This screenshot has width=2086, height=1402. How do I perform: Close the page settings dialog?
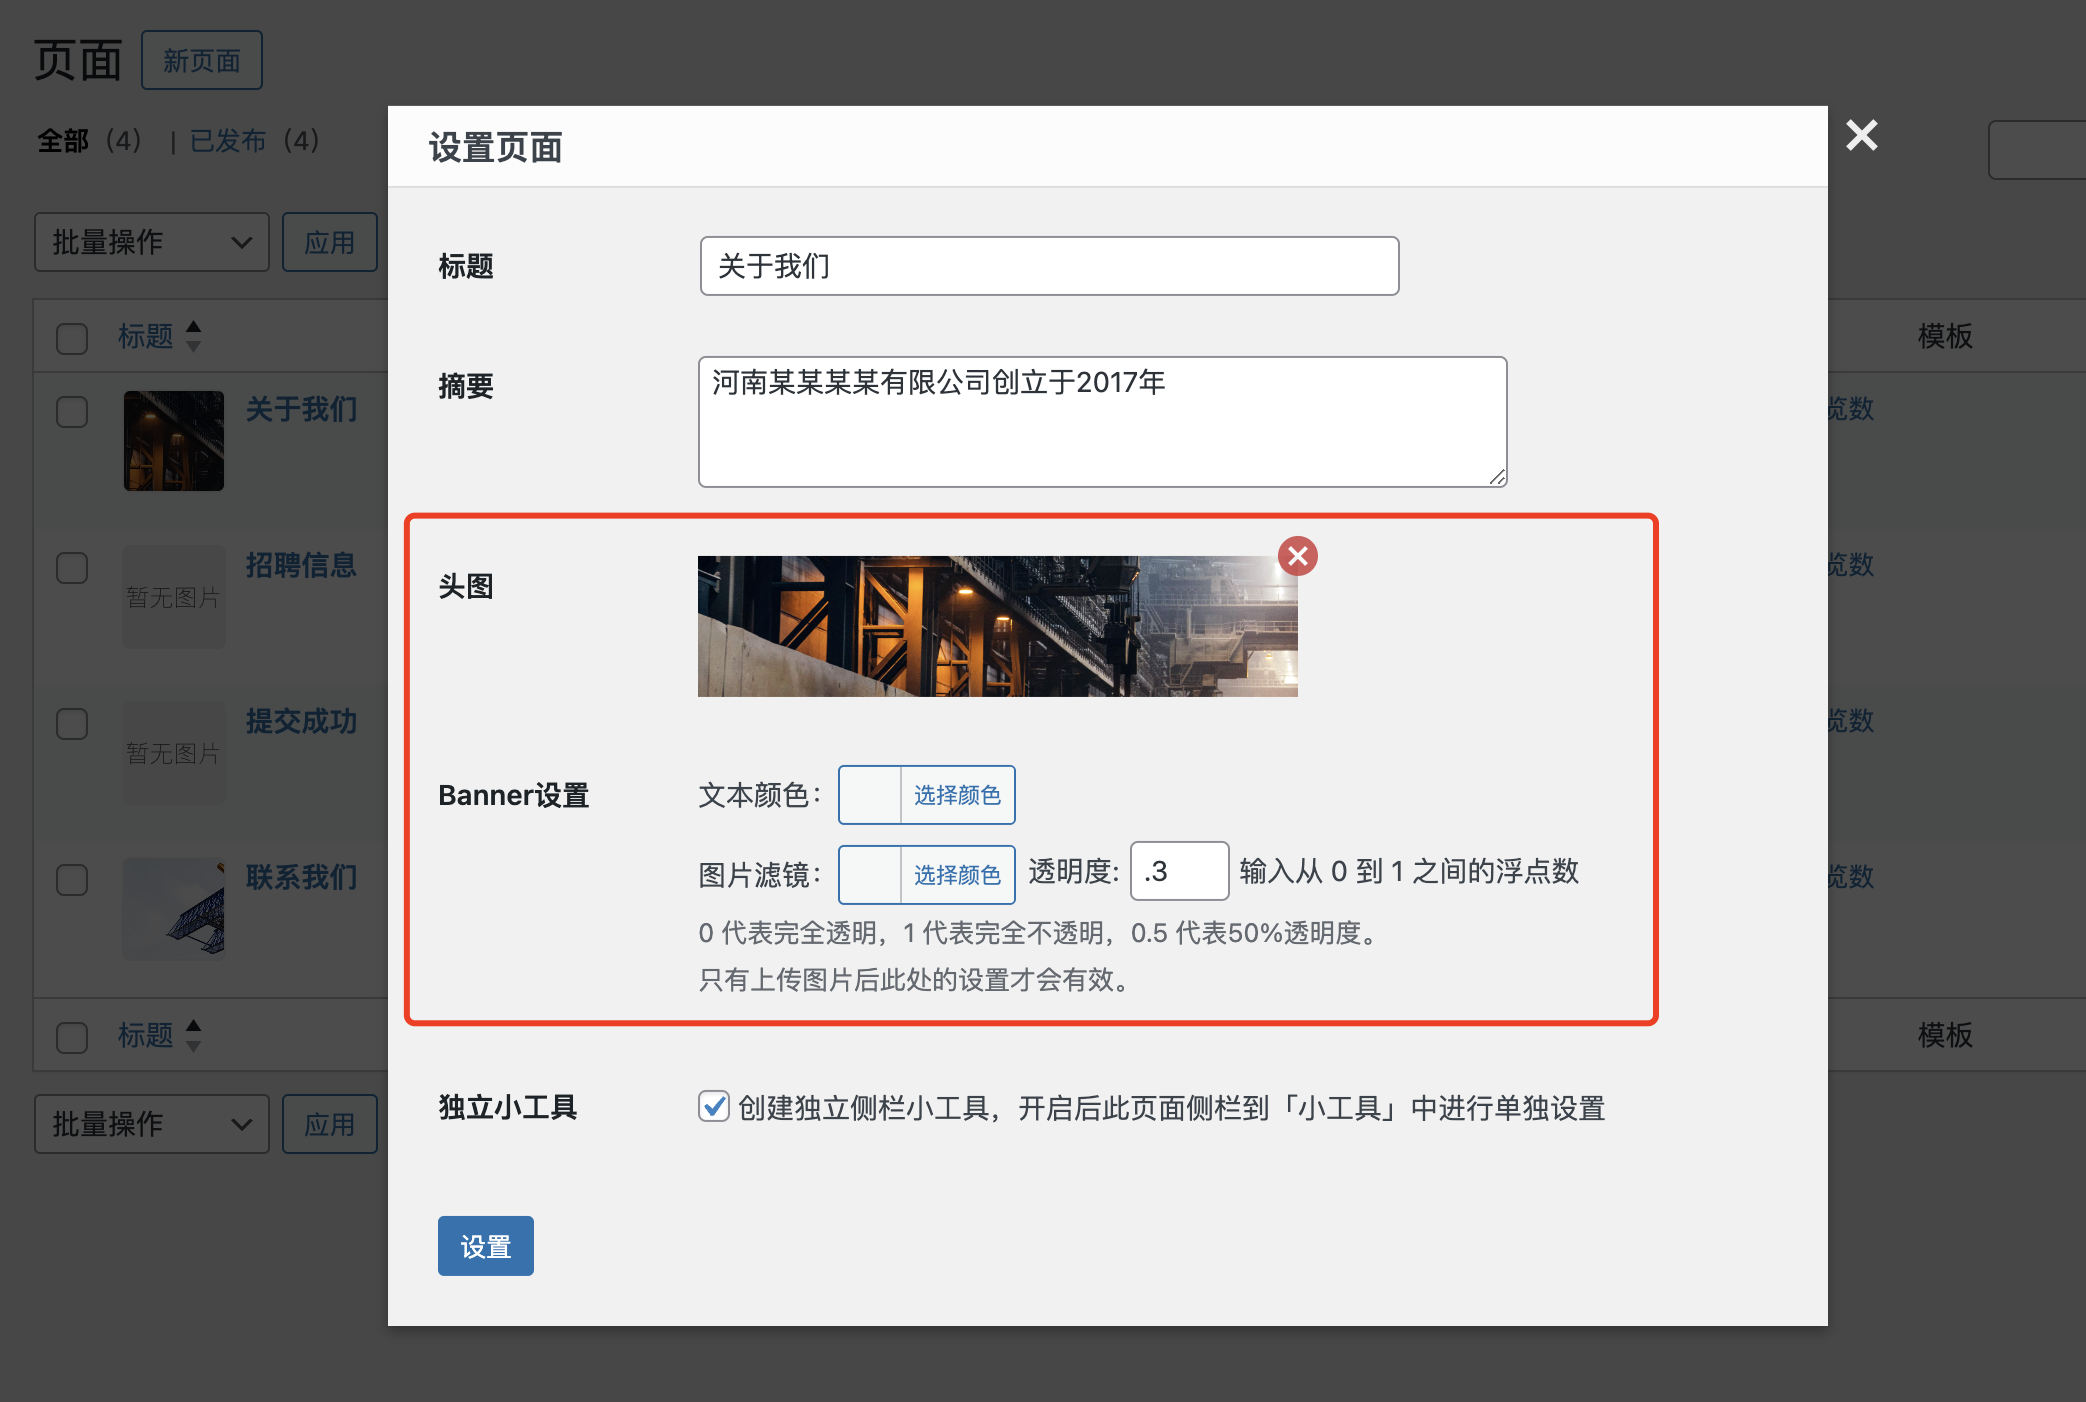click(x=1861, y=135)
